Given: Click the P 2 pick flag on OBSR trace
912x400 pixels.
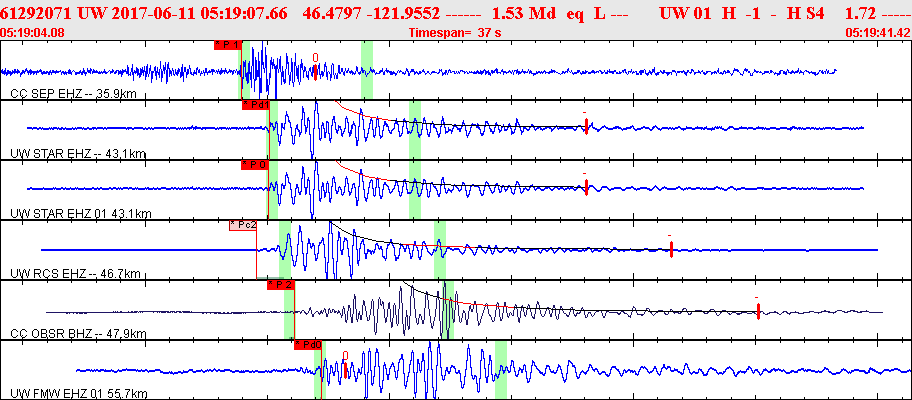Looking at the screenshot, I should 280,284.
